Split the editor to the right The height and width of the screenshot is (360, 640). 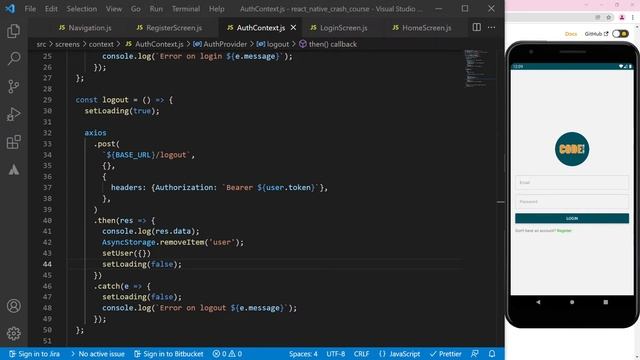tap(476, 27)
